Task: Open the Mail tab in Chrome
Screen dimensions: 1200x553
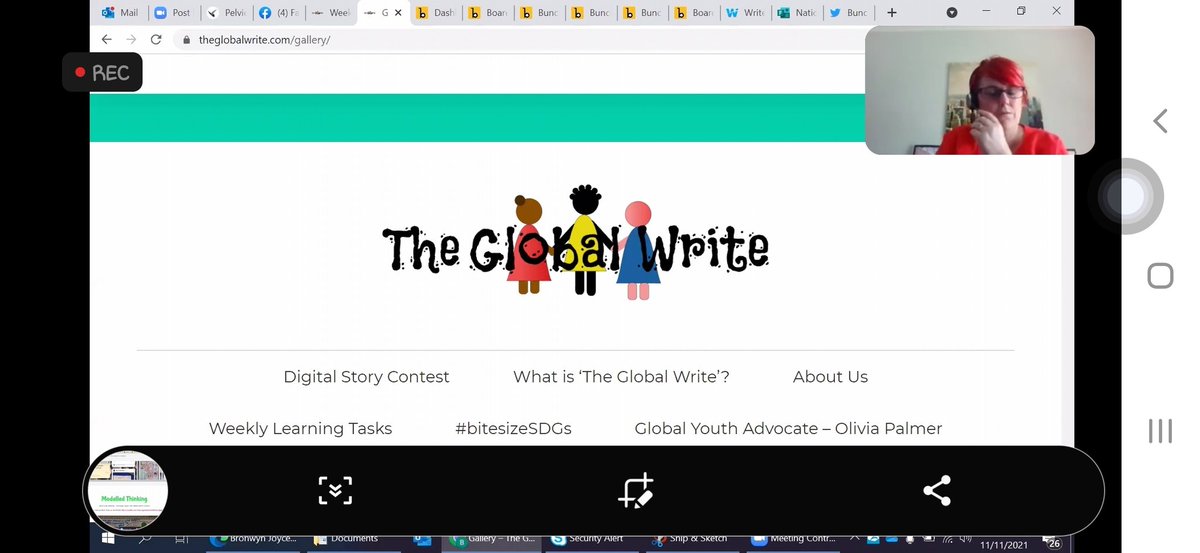Action: (x=119, y=13)
